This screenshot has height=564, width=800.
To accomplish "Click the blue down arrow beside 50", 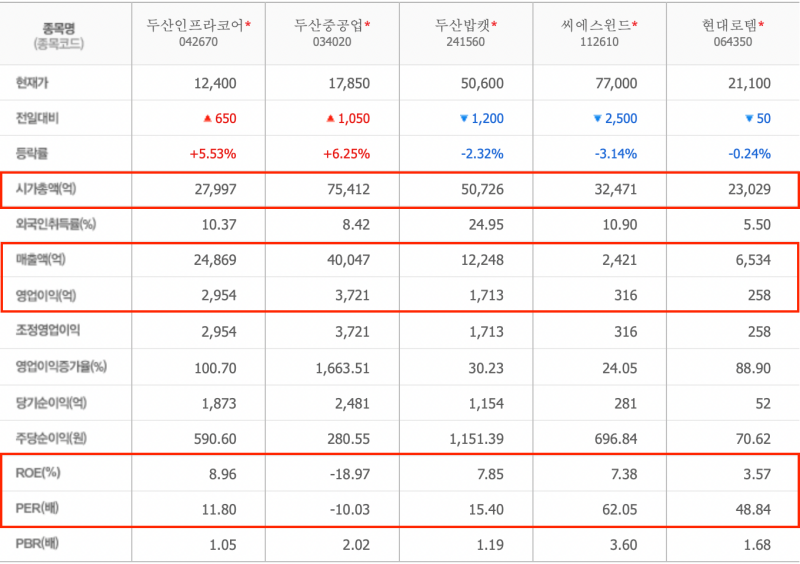I will 749,118.
